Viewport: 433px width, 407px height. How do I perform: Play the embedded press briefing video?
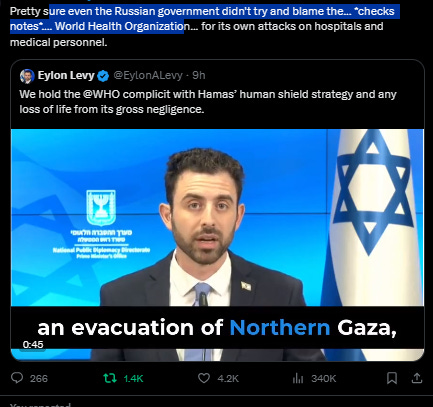pos(217,245)
